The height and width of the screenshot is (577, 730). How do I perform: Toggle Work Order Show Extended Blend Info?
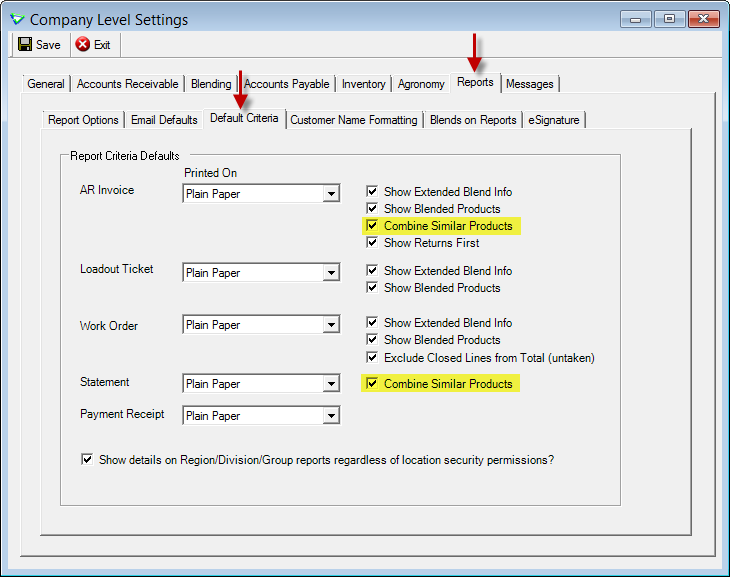[372, 322]
